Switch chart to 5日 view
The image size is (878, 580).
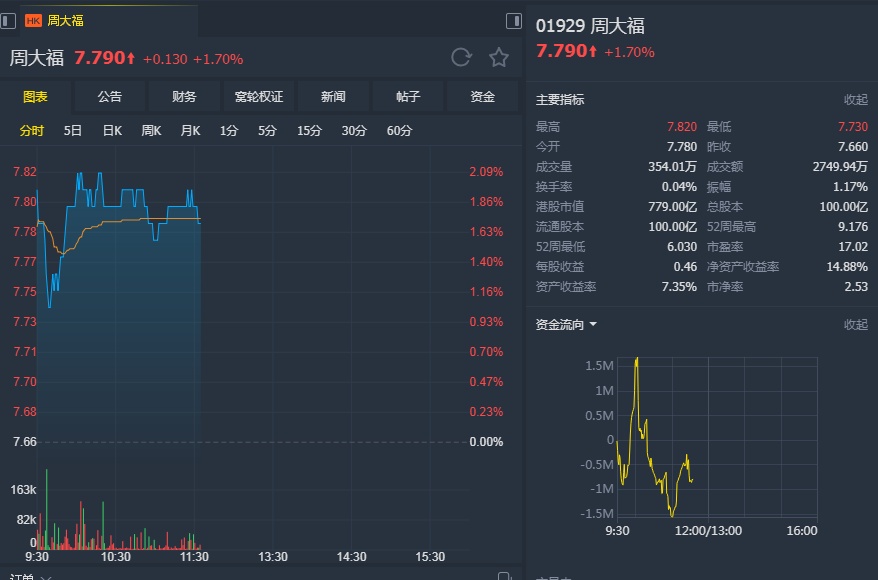[x=73, y=130]
